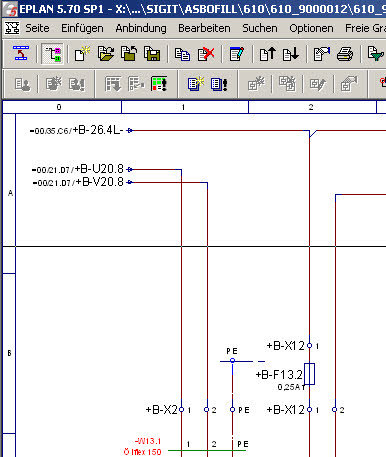
Task: Print the page using the printer icon
Action: point(345,54)
